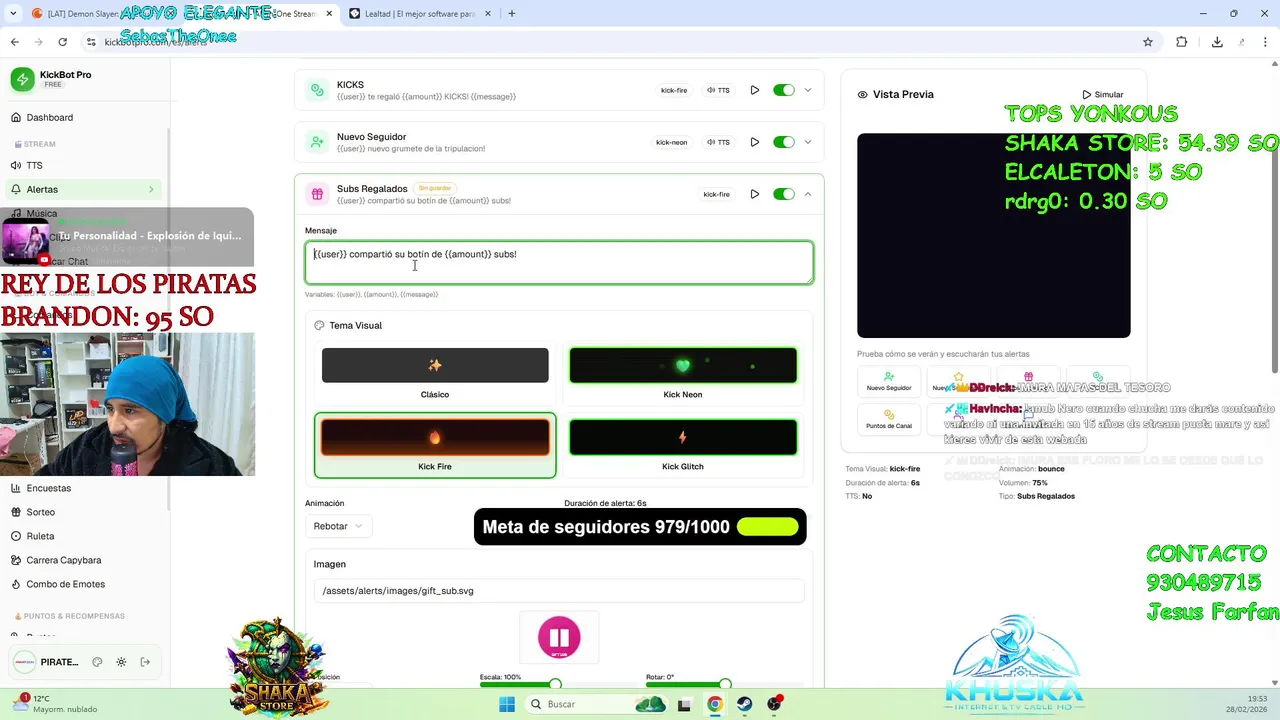This screenshot has height=720, width=1280.
Task: Open Encuestas in the sidebar
Action: (x=49, y=488)
